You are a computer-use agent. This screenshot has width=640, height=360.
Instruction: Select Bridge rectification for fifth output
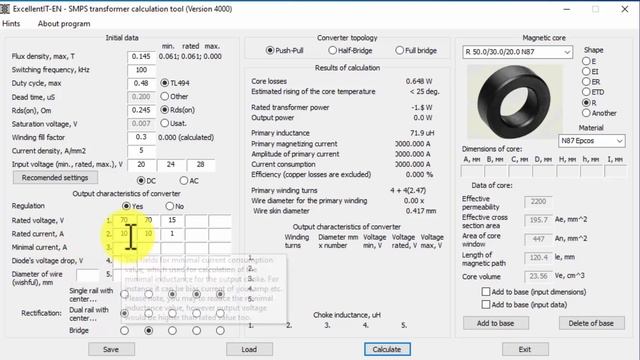coord(220,330)
